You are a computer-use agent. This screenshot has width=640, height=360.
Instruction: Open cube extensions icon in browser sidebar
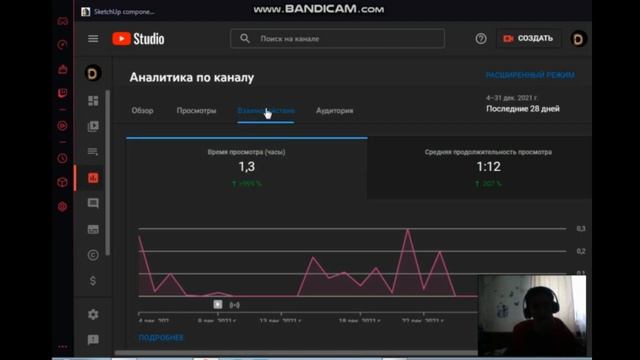[x=62, y=182]
